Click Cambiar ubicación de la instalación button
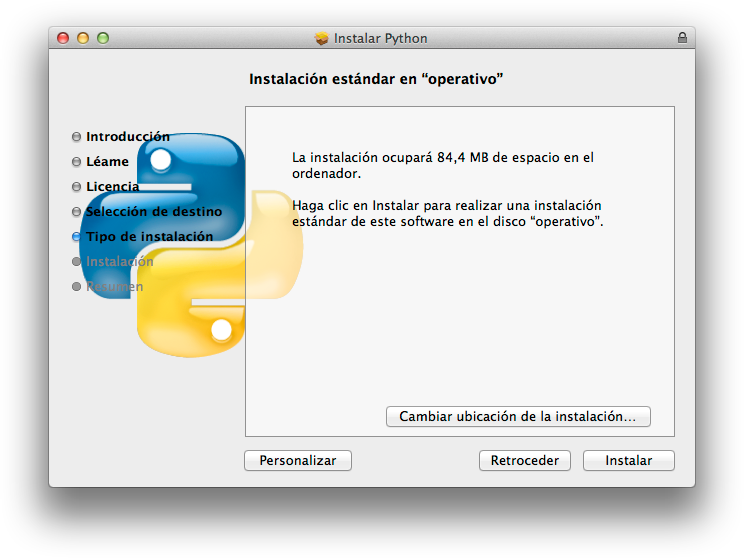Viewport: 744px width, 558px height. (x=518, y=416)
